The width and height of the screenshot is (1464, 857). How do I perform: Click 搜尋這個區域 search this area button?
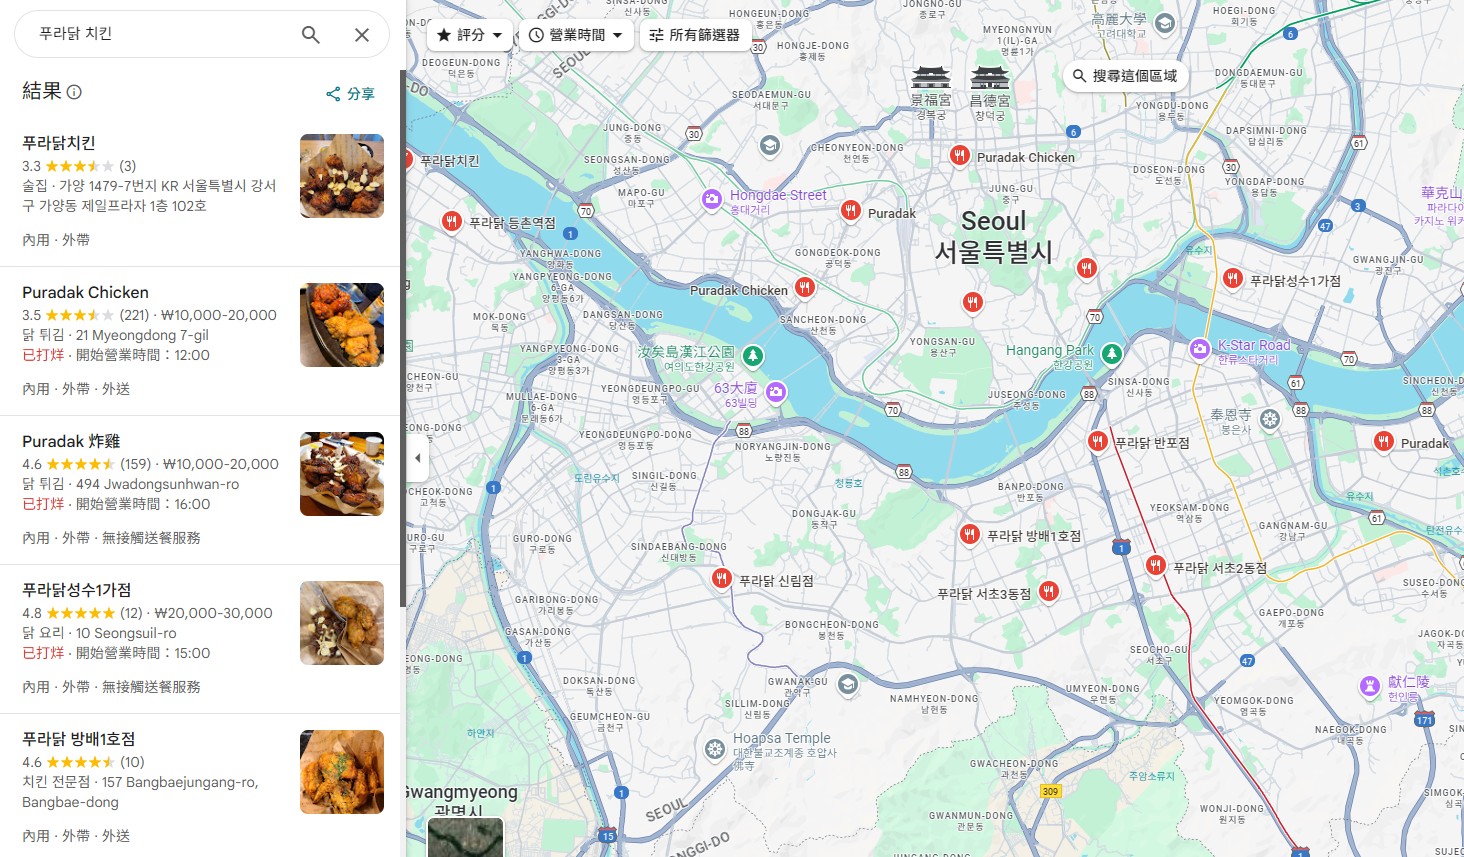pos(1125,76)
